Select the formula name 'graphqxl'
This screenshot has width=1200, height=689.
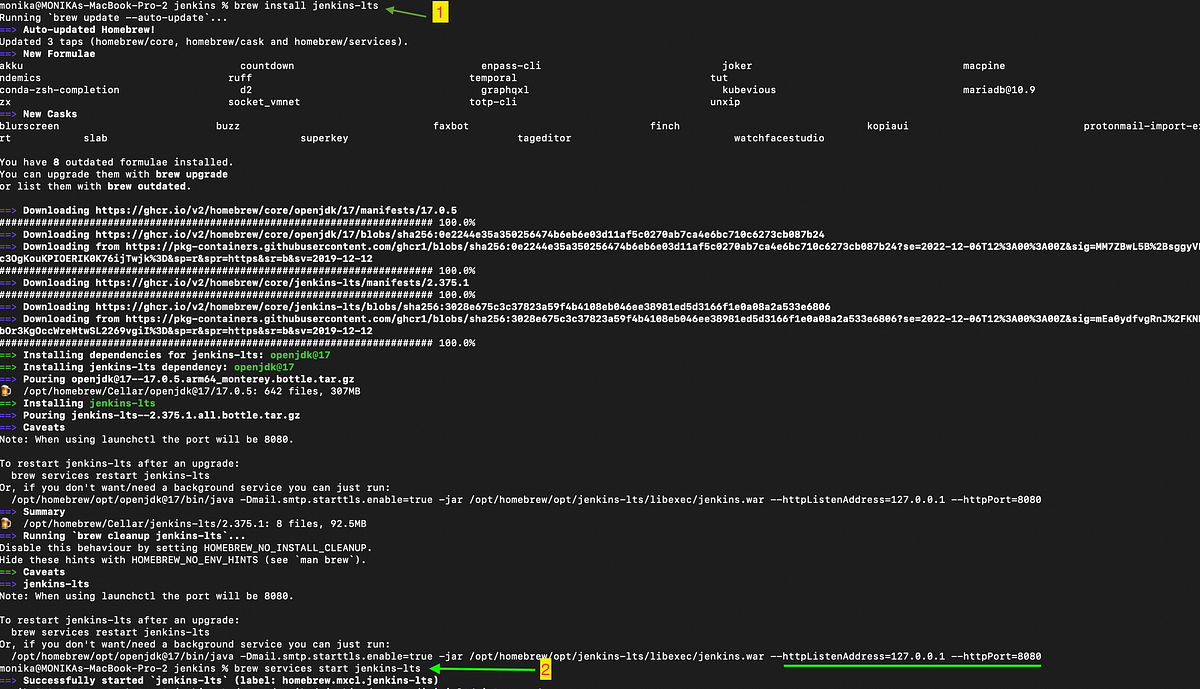pos(505,90)
